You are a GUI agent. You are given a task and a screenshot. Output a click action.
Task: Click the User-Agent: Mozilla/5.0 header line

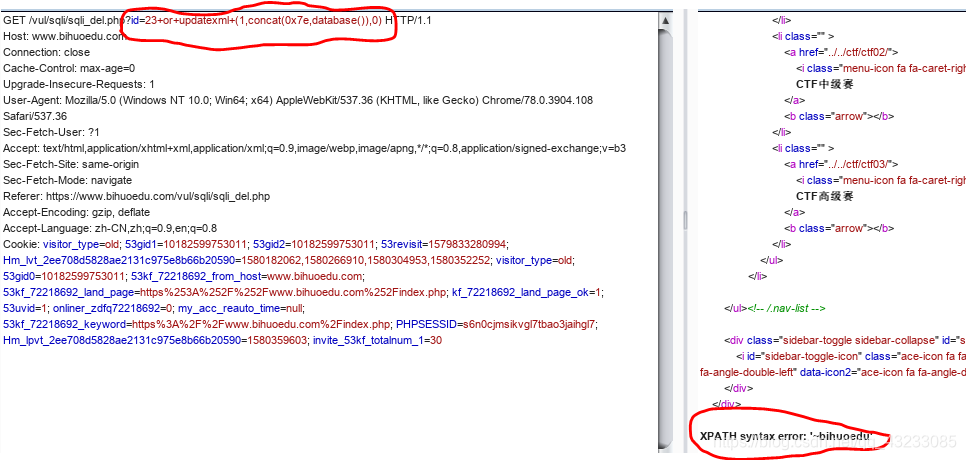[x=298, y=100]
